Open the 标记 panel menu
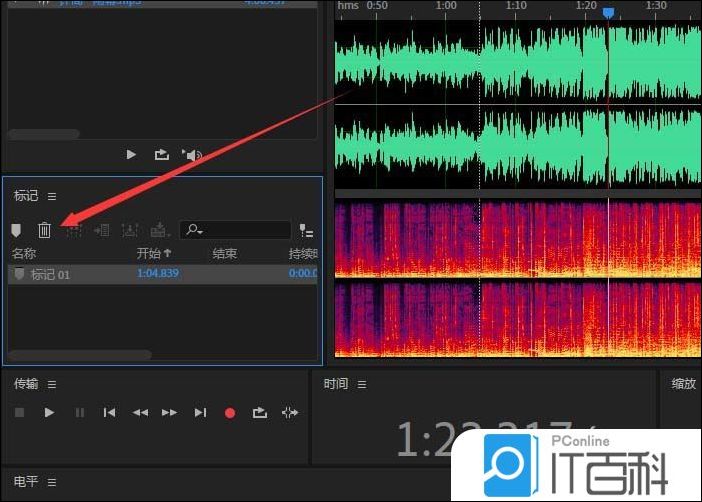The image size is (702, 502). [52, 196]
